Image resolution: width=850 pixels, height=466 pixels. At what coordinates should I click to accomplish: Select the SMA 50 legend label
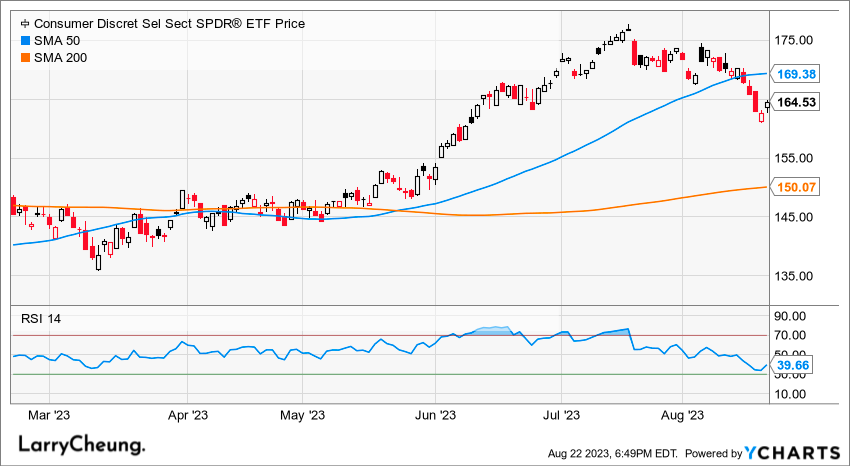[57, 41]
